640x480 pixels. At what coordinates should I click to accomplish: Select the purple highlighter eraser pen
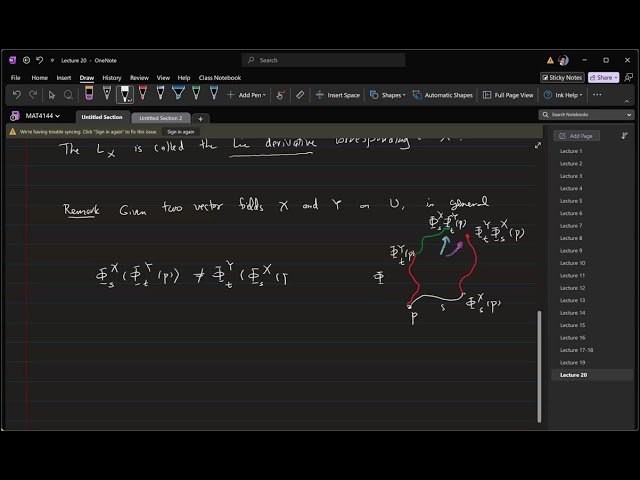point(89,94)
